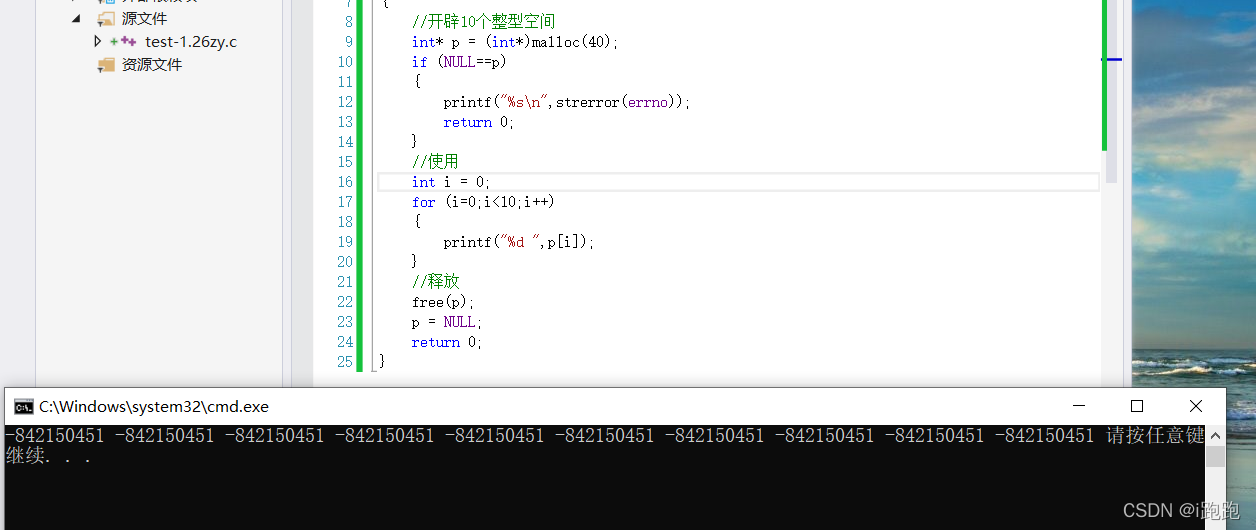Click the malloc(40) line of code
Viewport: 1256px width, 530px height.
pos(515,42)
